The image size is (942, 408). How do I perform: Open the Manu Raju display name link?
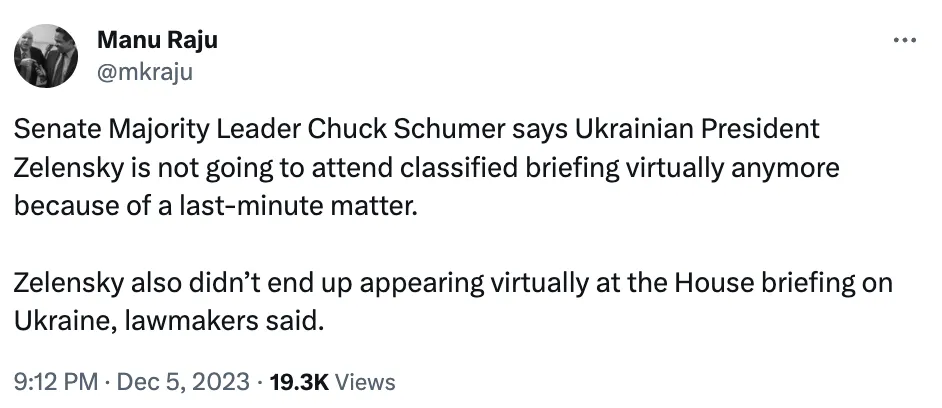pyautogui.click(x=157, y=41)
